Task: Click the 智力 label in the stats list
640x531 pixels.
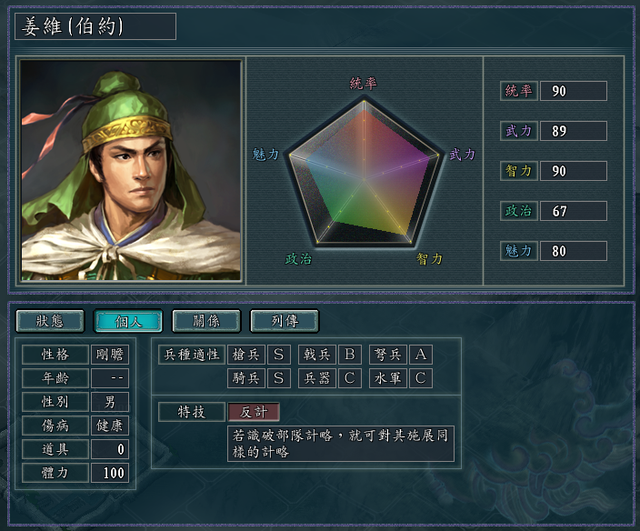Action: coord(518,171)
